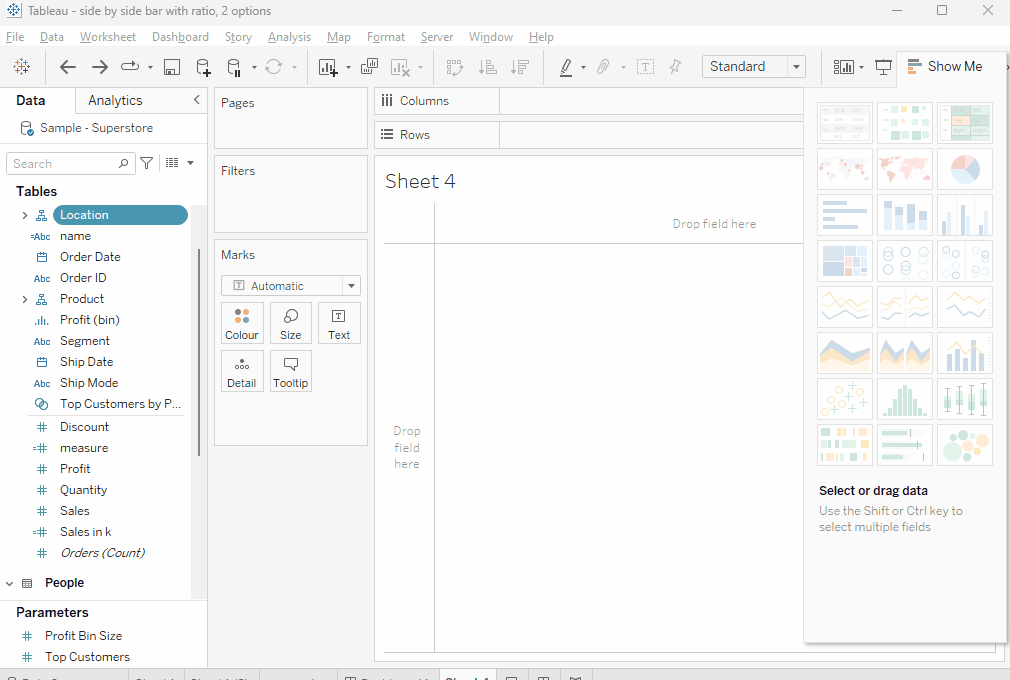1010x680 pixels.
Task: Click the Undo back arrow
Action: [68, 67]
